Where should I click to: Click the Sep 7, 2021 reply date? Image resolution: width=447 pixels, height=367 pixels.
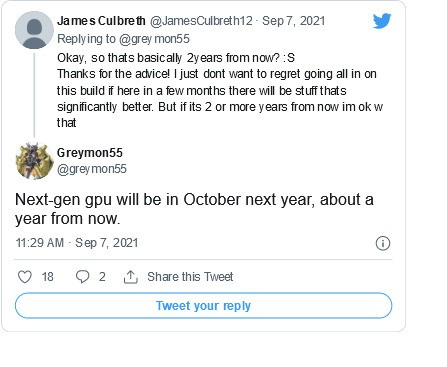pyautogui.click(x=293, y=21)
